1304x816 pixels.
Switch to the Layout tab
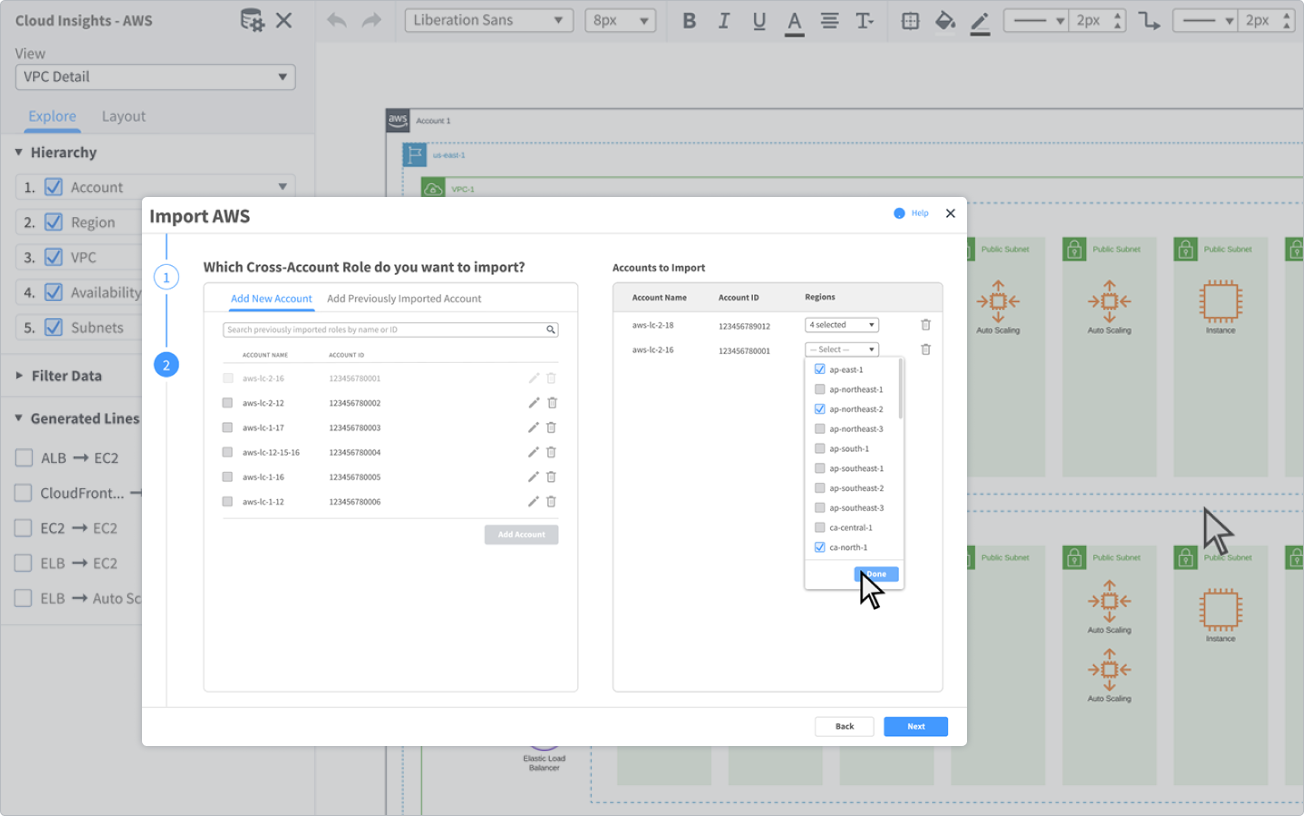[x=123, y=116]
